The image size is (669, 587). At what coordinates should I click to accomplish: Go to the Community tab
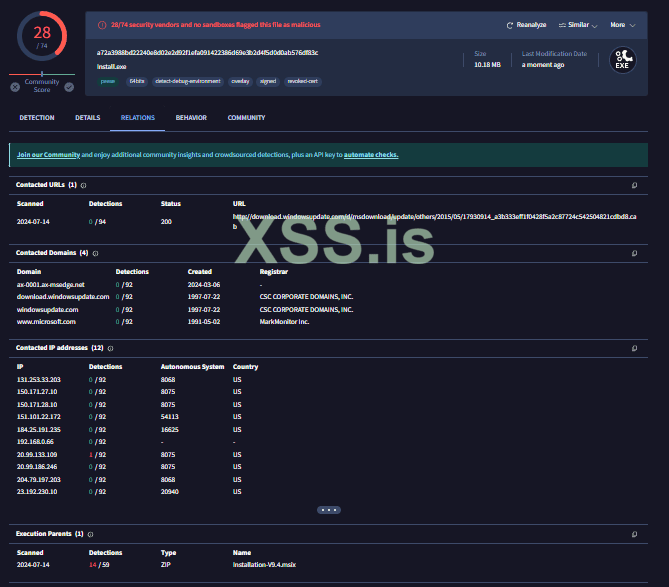coord(246,118)
